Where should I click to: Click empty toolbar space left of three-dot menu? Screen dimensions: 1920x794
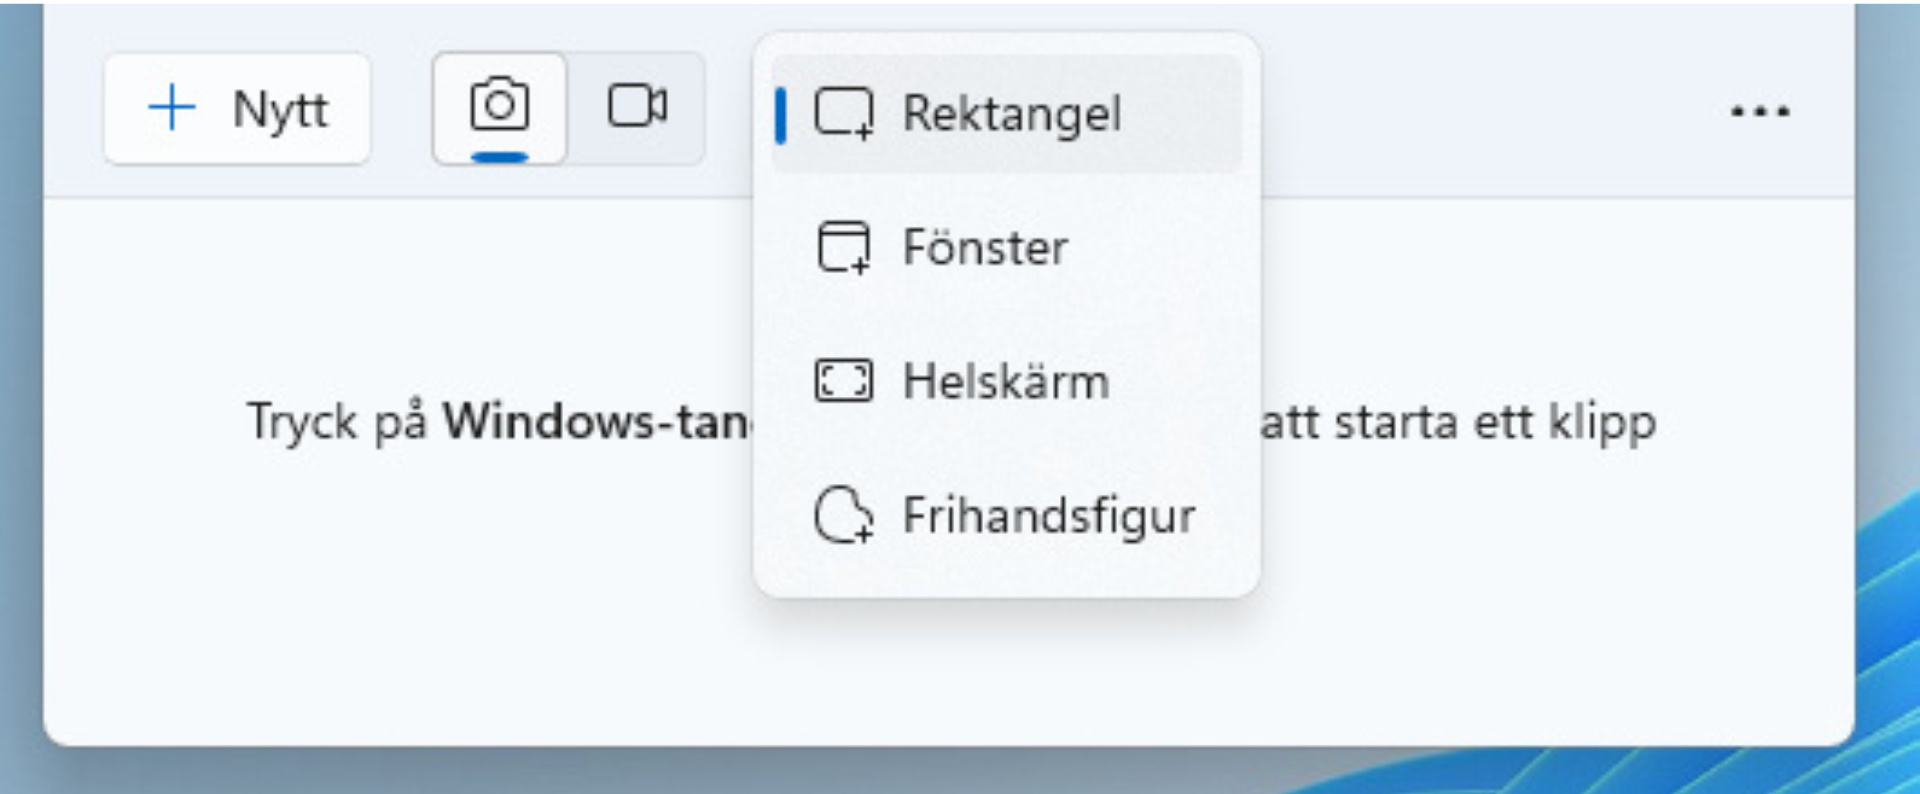coord(1500,111)
